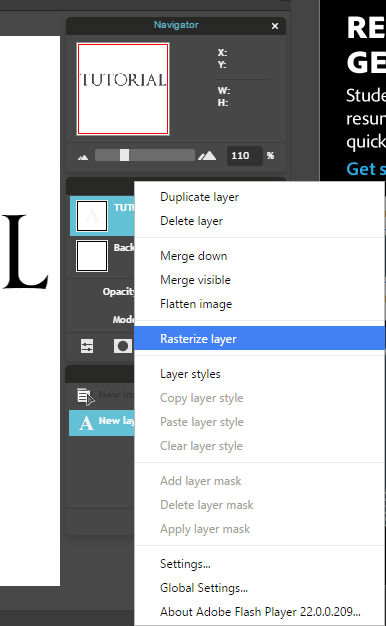Screen dimensions: 386x626
Task: Select the New layer history entry
Action: (x=102, y=422)
